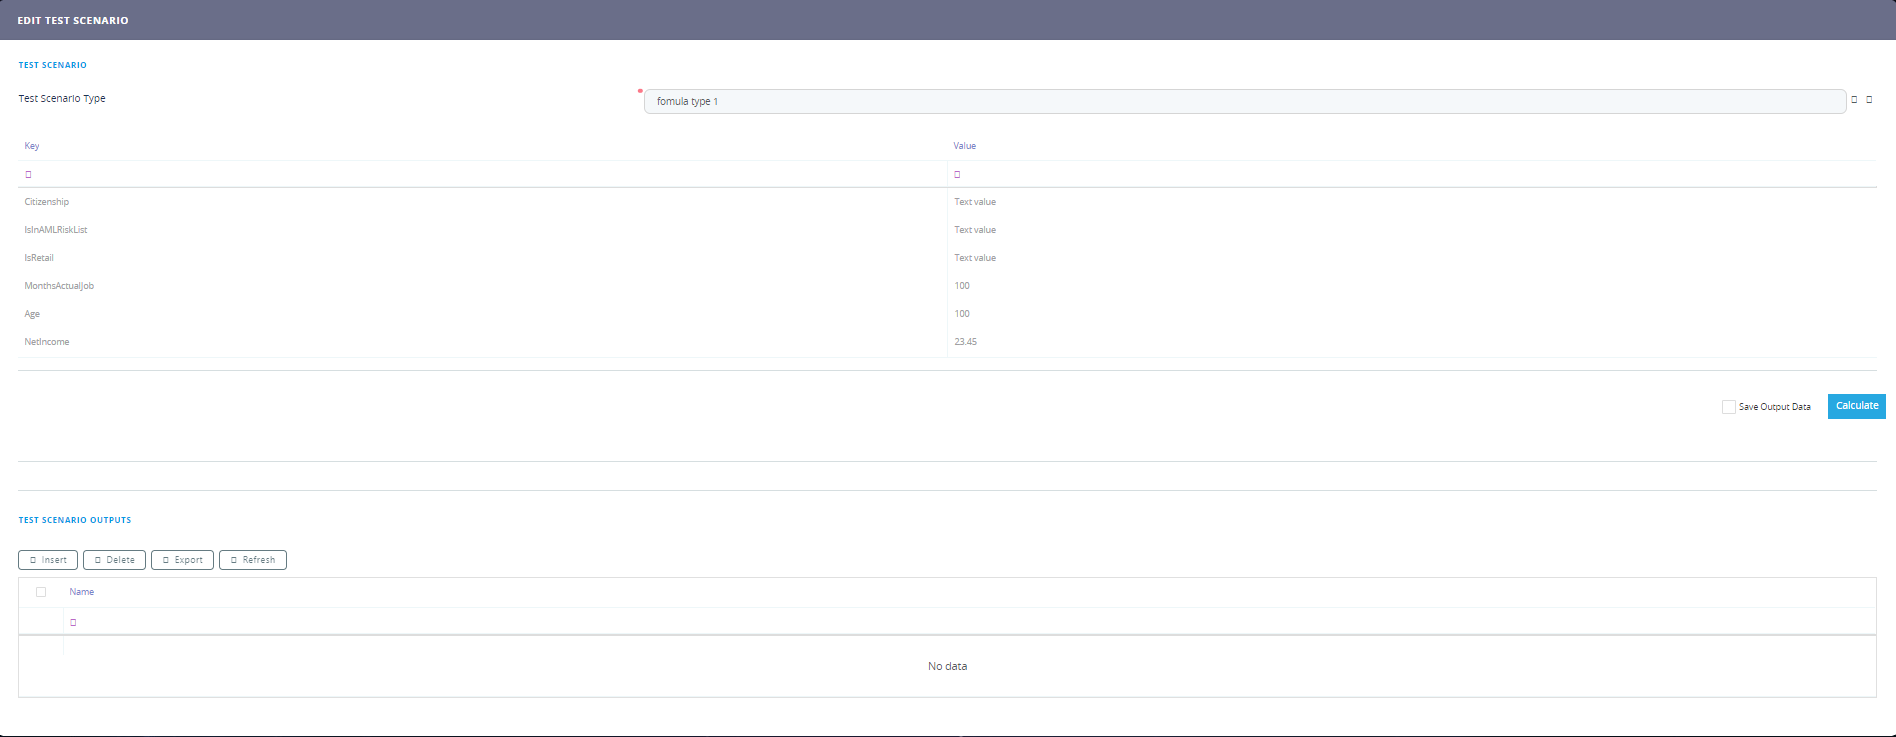The width and height of the screenshot is (1896, 737).
Task: Click the rightmost icon beside Test Scenario Type field
Action: click(x=1869, y=100)
